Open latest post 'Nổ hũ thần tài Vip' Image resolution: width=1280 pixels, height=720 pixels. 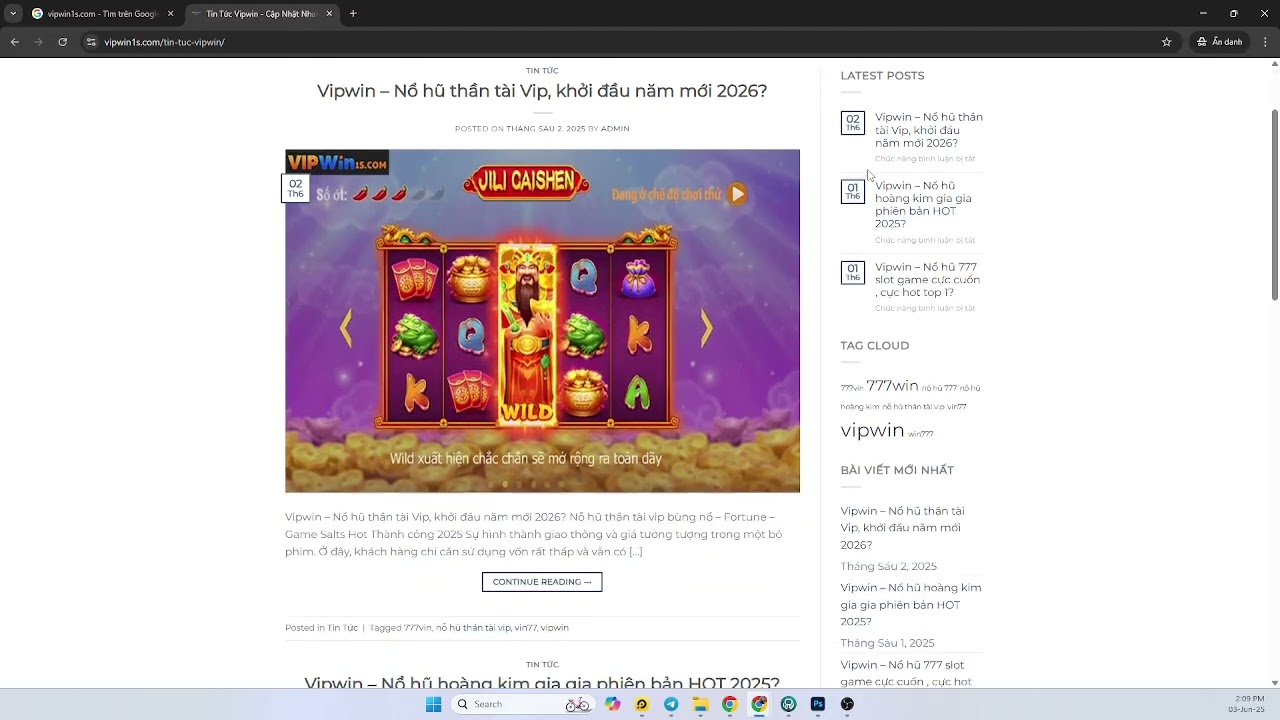(929, 130)
